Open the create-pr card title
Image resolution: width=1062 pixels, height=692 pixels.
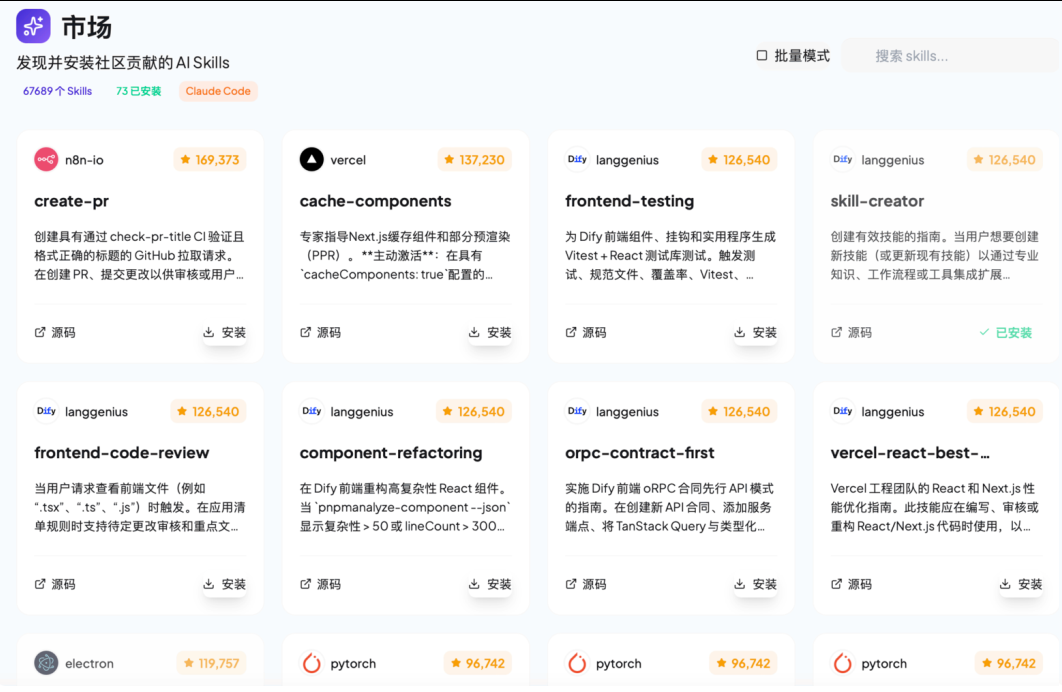coord(72,201)
